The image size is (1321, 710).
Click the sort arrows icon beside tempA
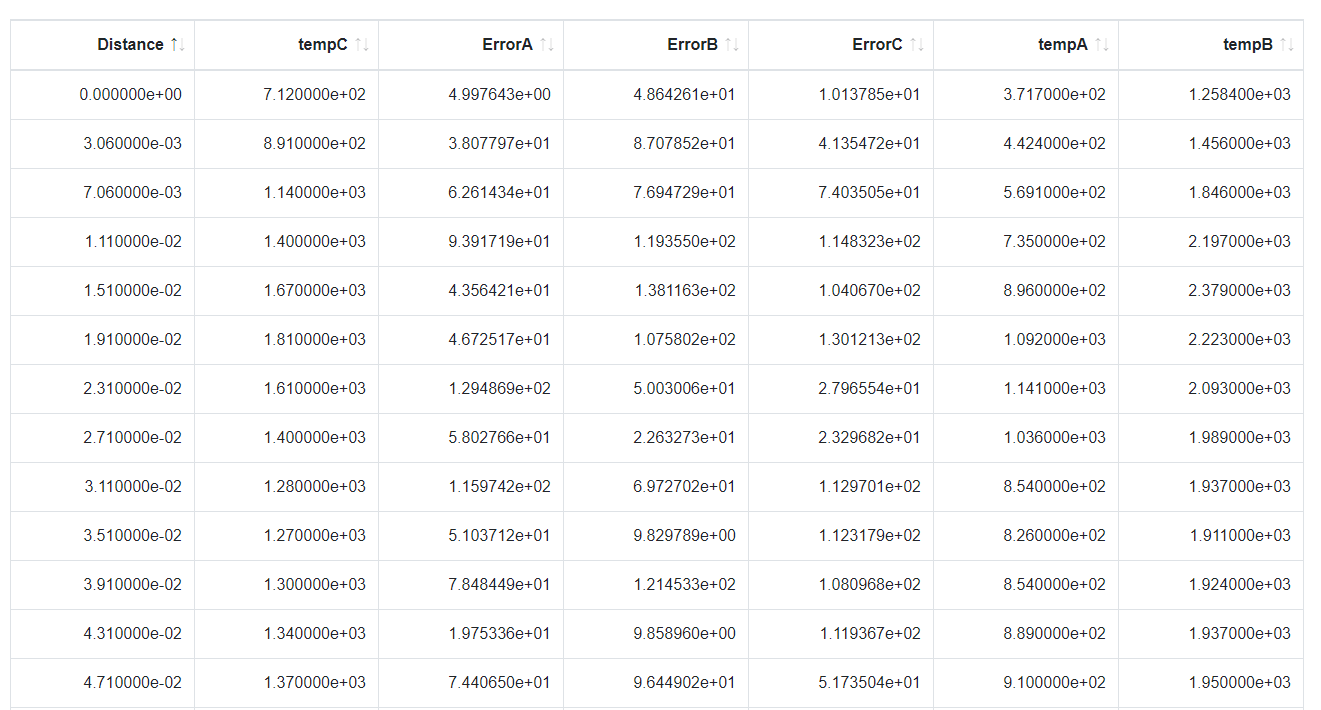1101,45
